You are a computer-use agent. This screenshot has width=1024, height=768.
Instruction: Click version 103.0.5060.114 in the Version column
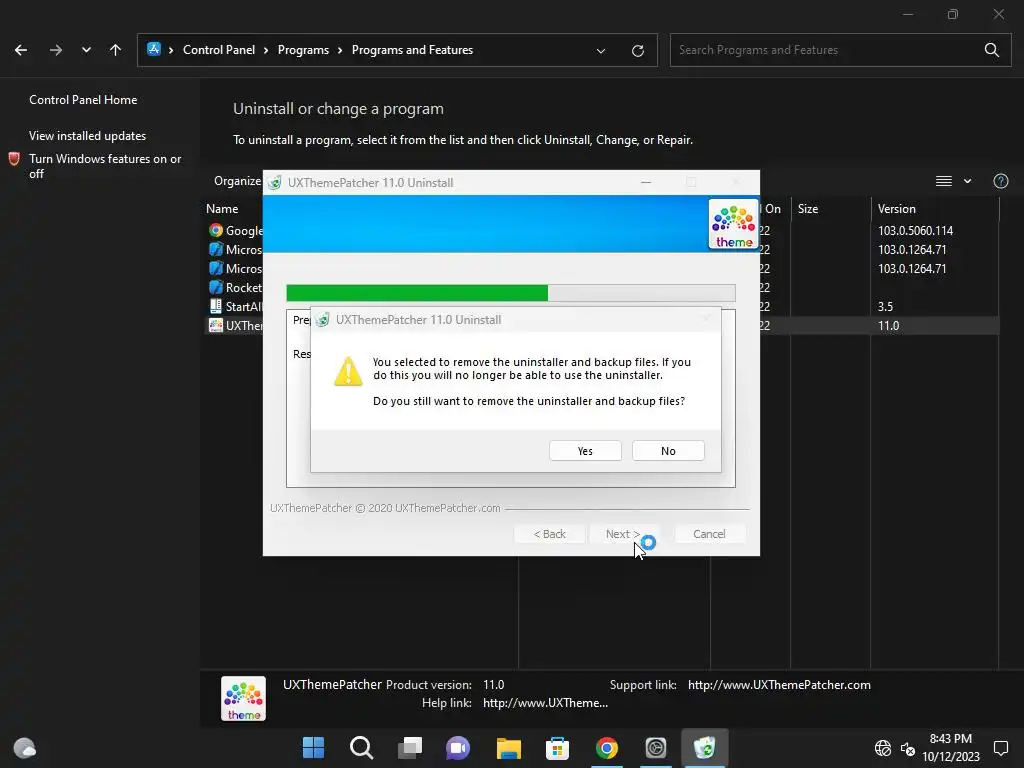coord(915,231)
